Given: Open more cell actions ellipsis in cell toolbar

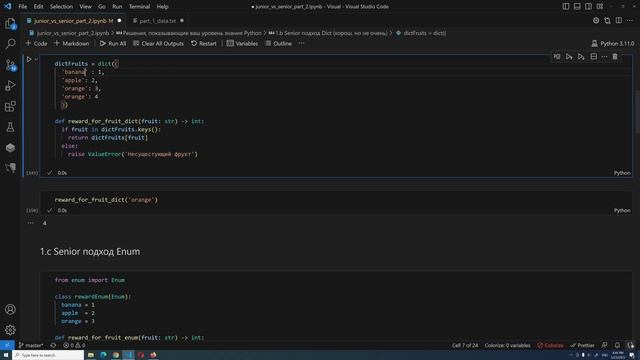Looking at the screenshot, I should (x=604, y=57).
